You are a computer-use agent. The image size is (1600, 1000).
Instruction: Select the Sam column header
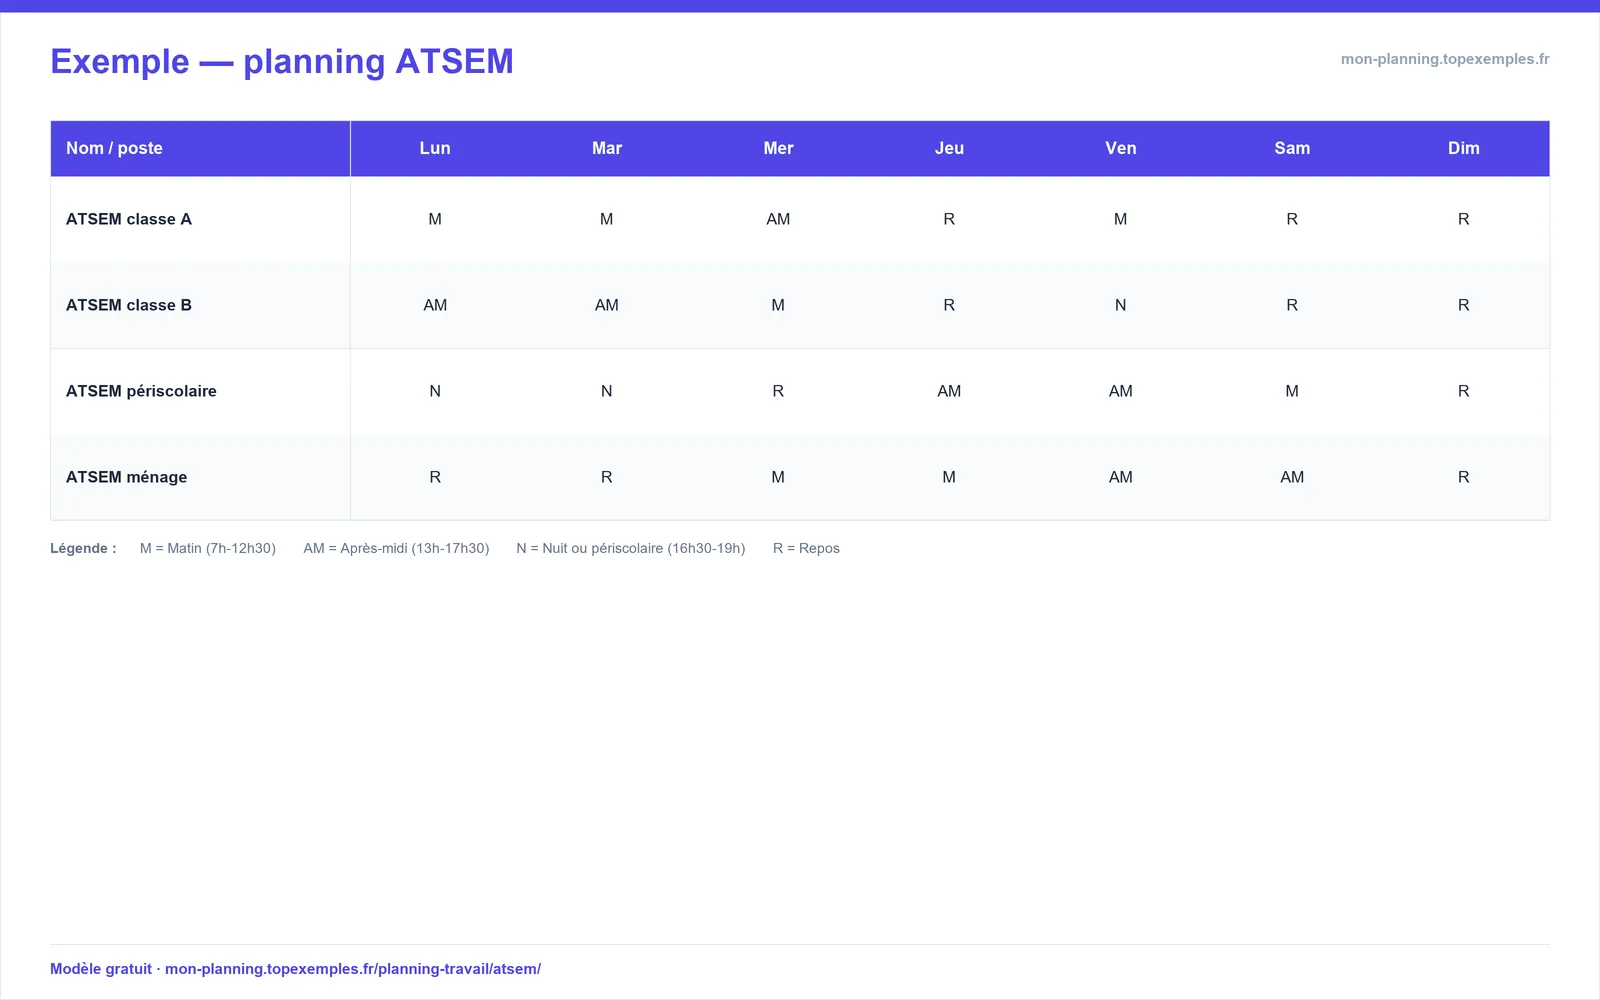coord(1292,148)
